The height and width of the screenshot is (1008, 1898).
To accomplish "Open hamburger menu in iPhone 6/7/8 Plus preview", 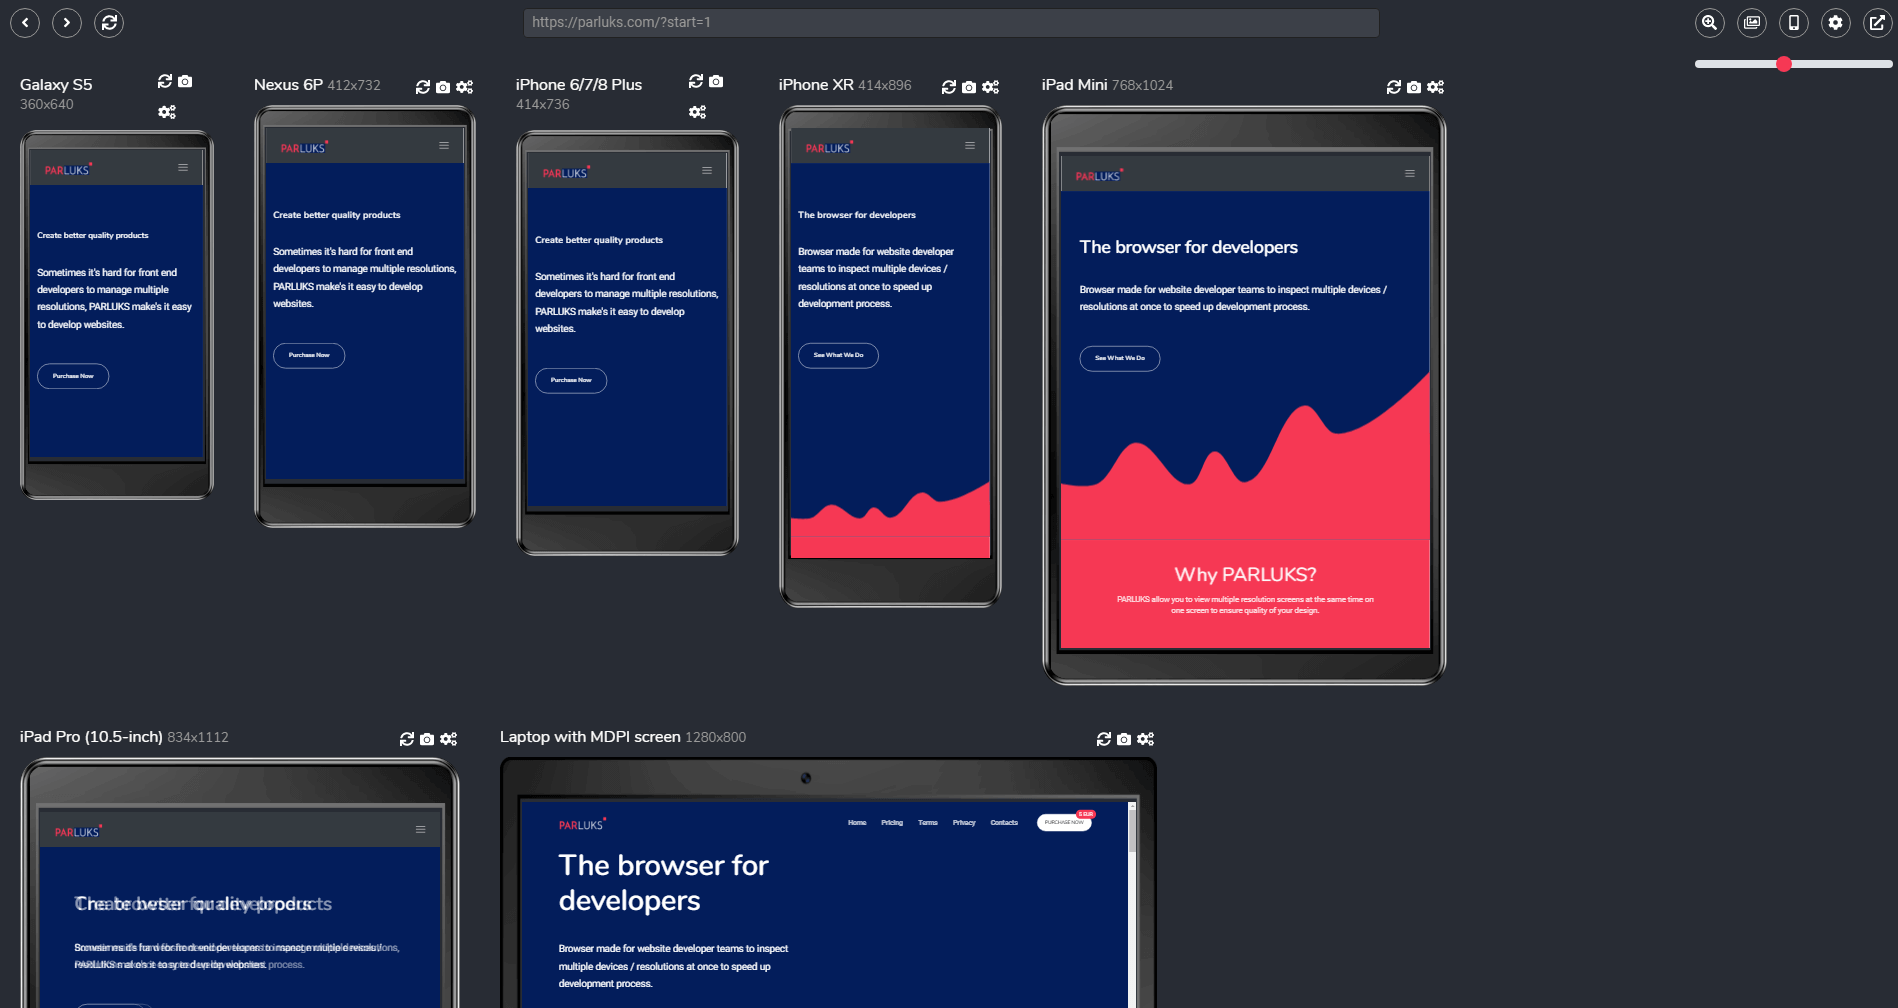I will [707, 171].
